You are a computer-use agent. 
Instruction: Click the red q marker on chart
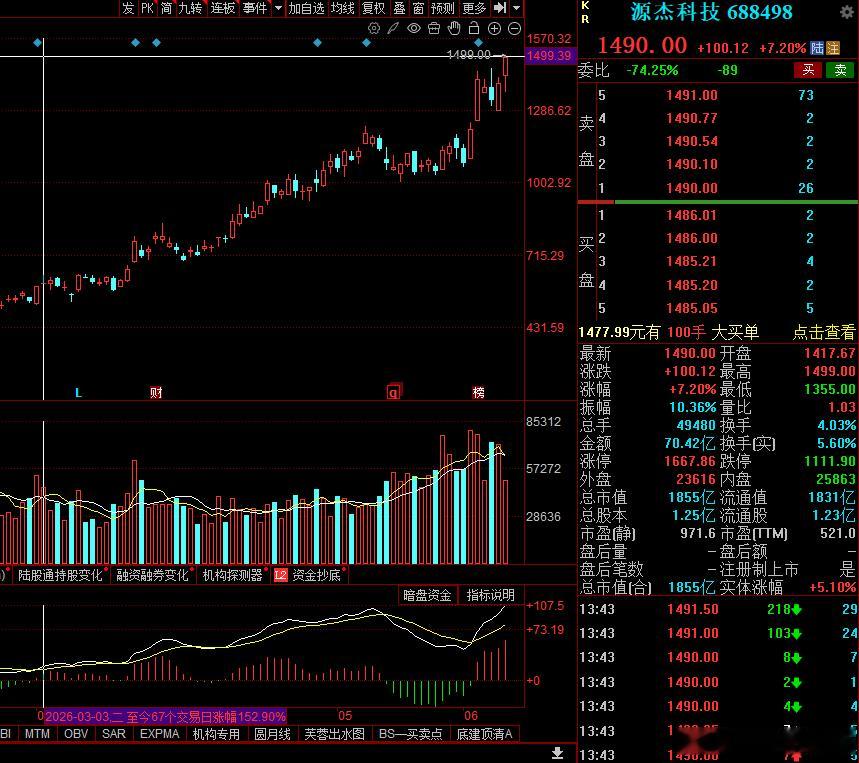pos(394,391)
